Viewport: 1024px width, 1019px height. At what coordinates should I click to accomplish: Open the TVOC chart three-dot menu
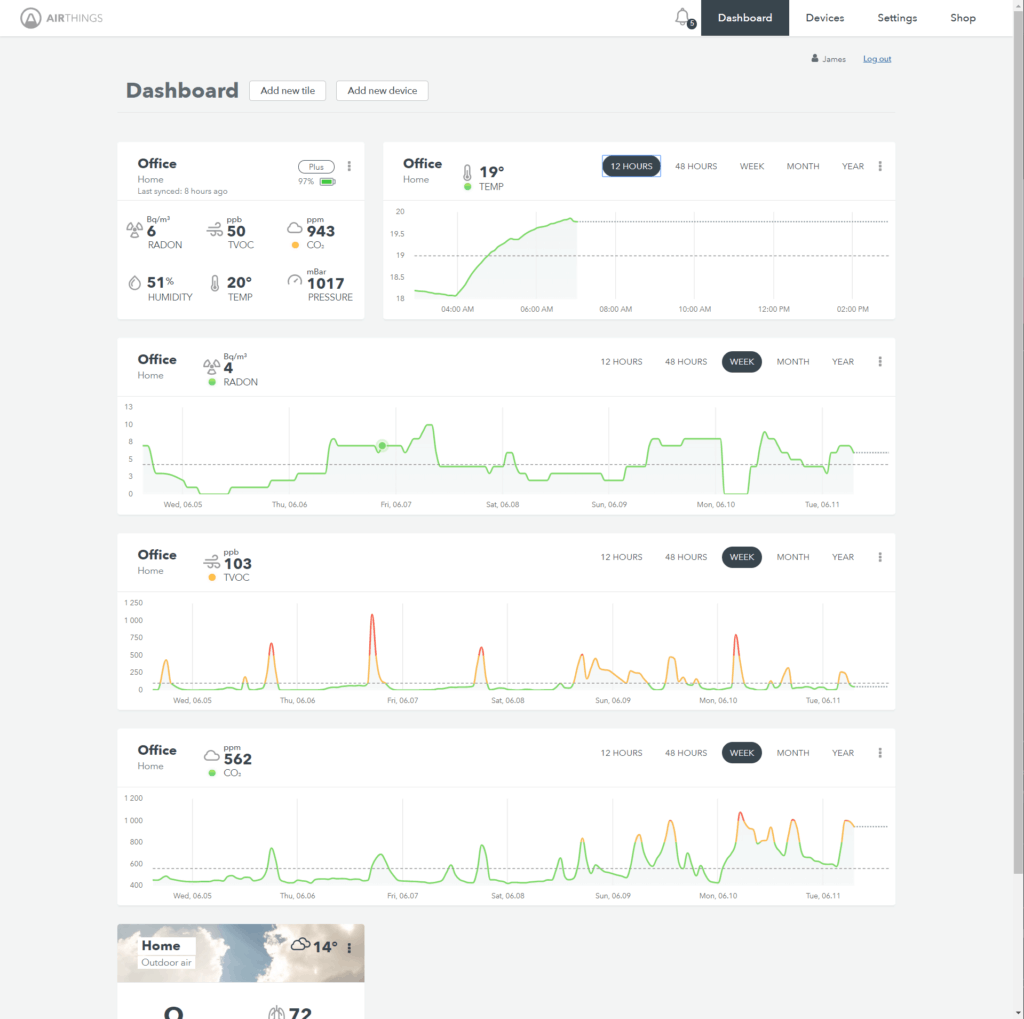pyautogui.click(x=880, y=557)
